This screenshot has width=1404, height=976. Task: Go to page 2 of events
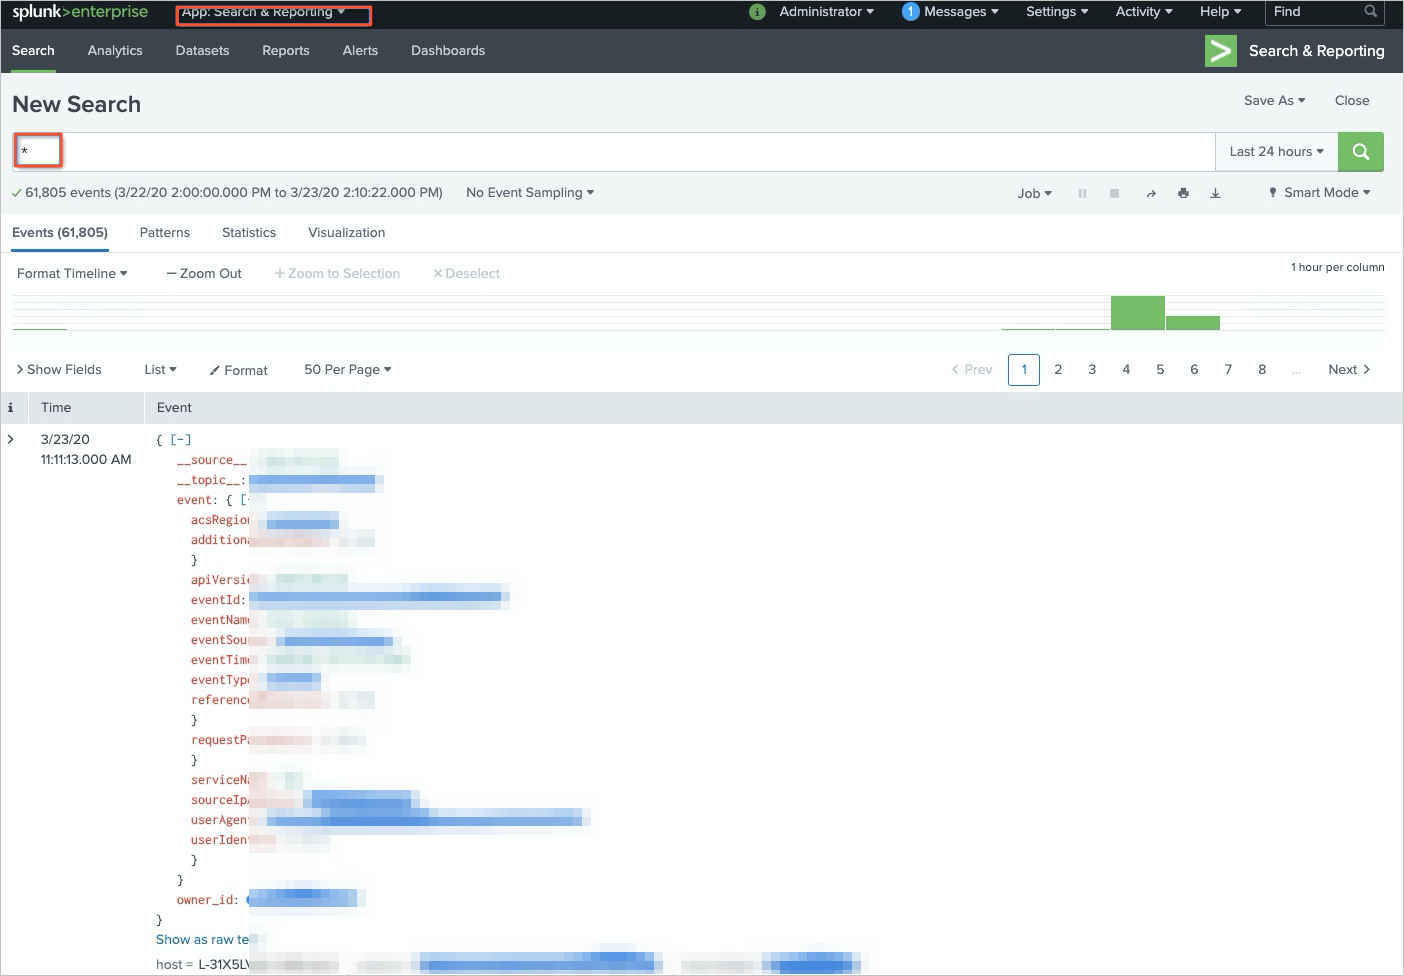click(x=1058, y=369)
